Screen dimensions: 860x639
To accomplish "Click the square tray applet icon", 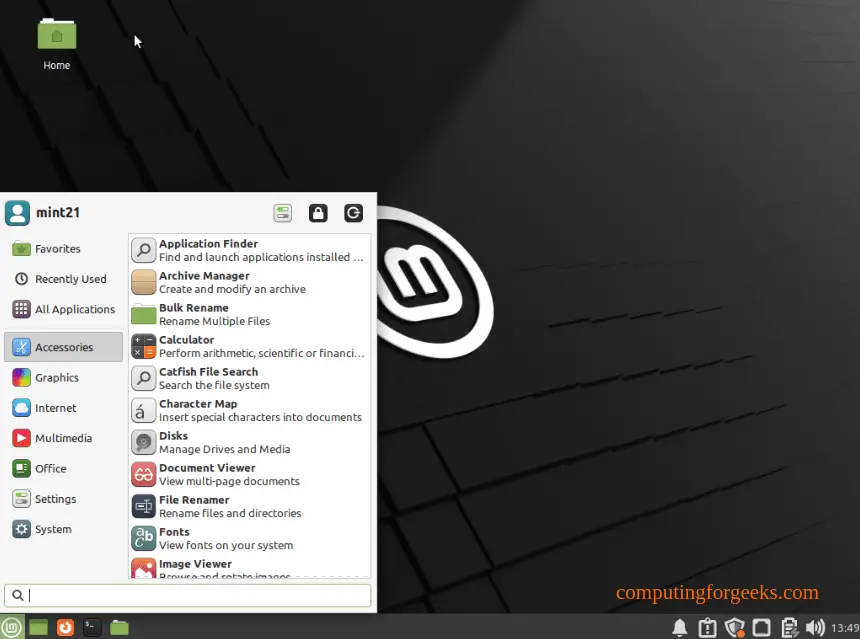I will 761,627.
